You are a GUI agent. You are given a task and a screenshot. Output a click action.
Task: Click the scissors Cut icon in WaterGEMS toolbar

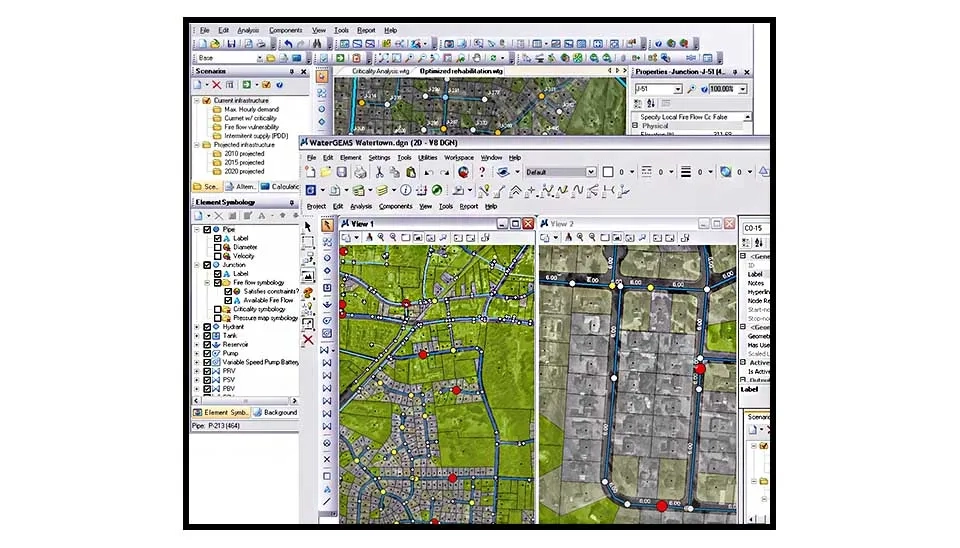tap(380, 172)
